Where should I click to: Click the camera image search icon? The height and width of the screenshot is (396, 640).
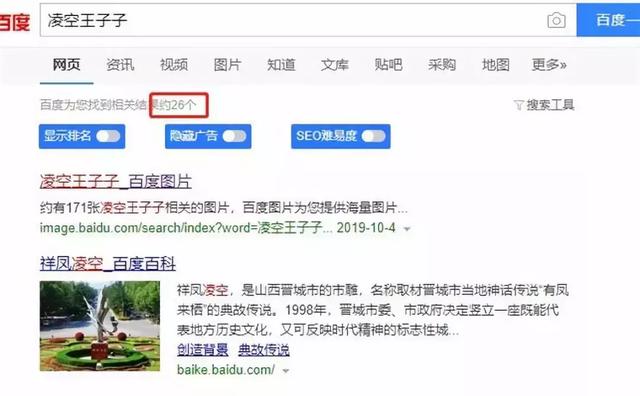pos(556,20)
